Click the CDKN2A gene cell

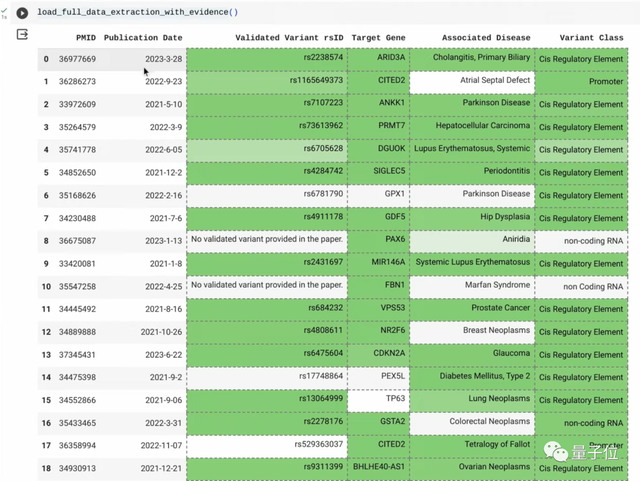(378, 355)
